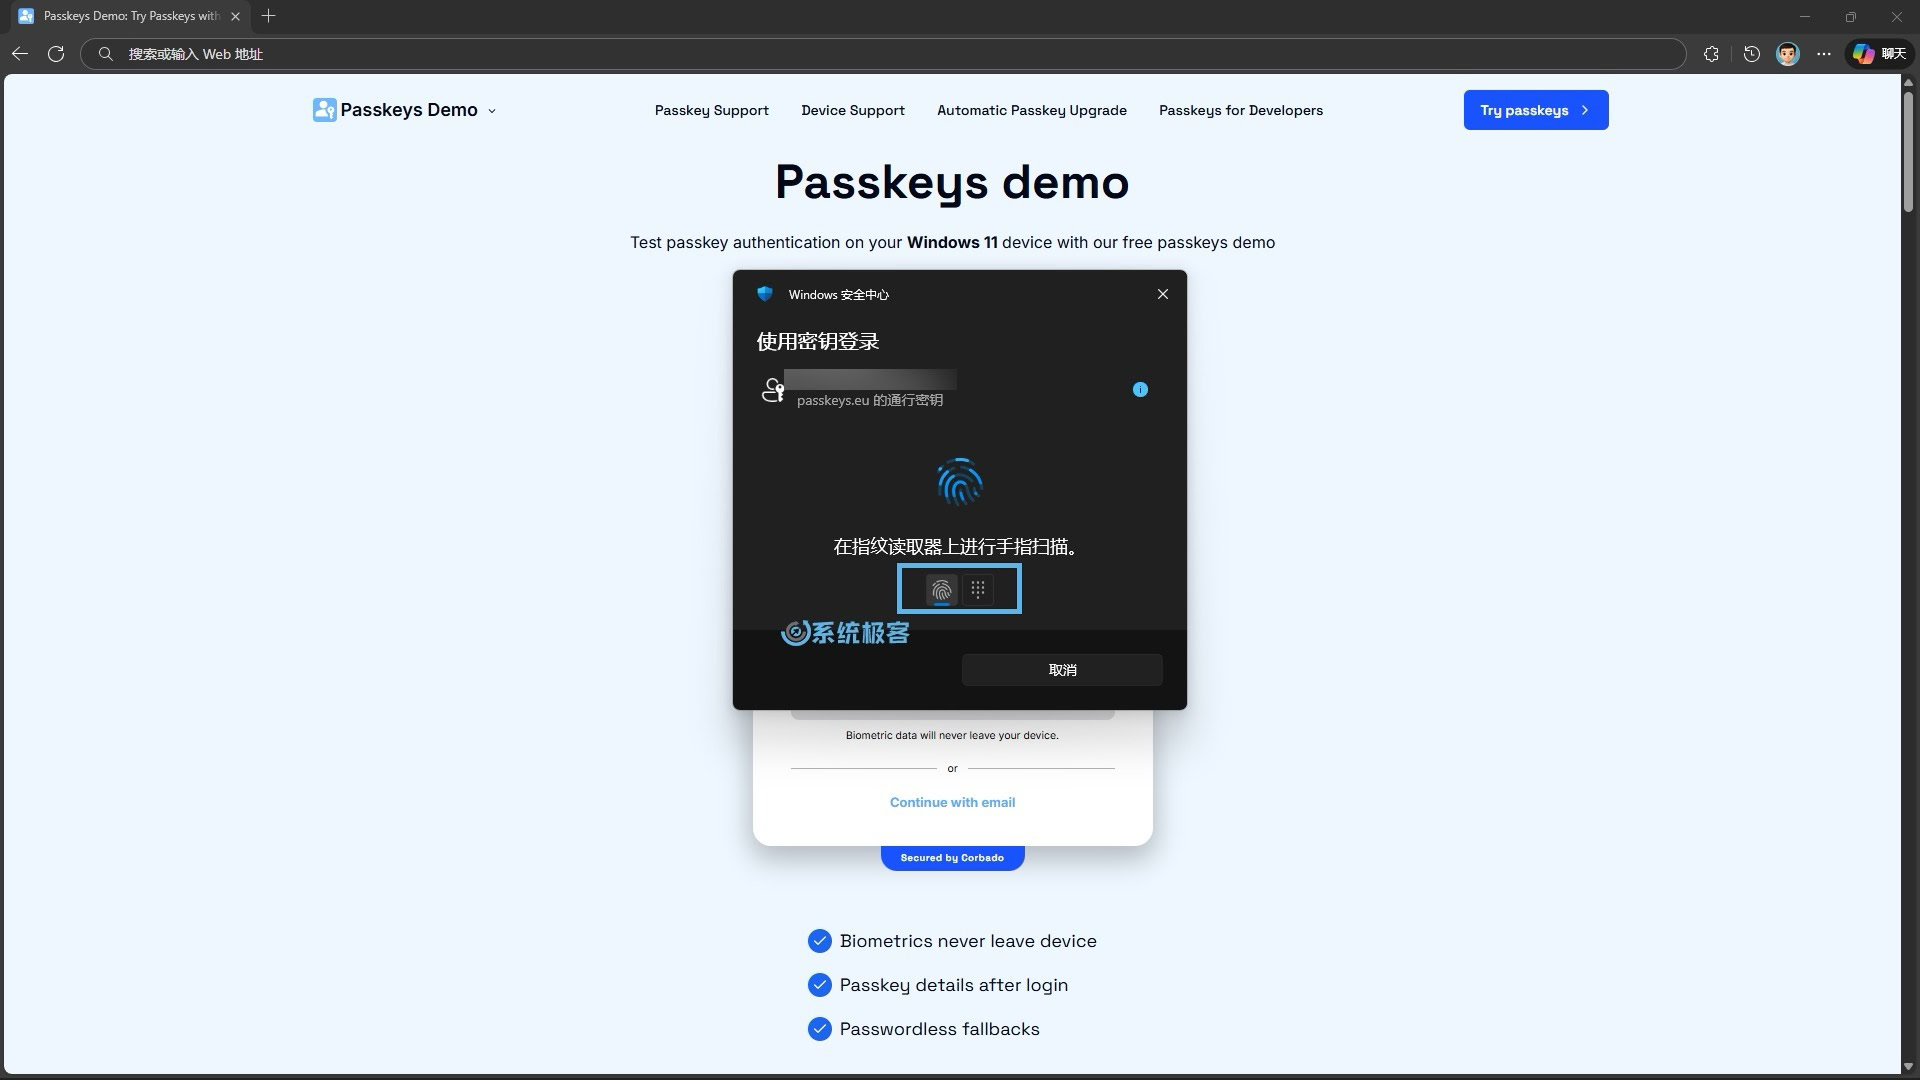Click the Try passkeys button
1920x1080 pixels.
pyautogui.click(x=1535, y=110)
